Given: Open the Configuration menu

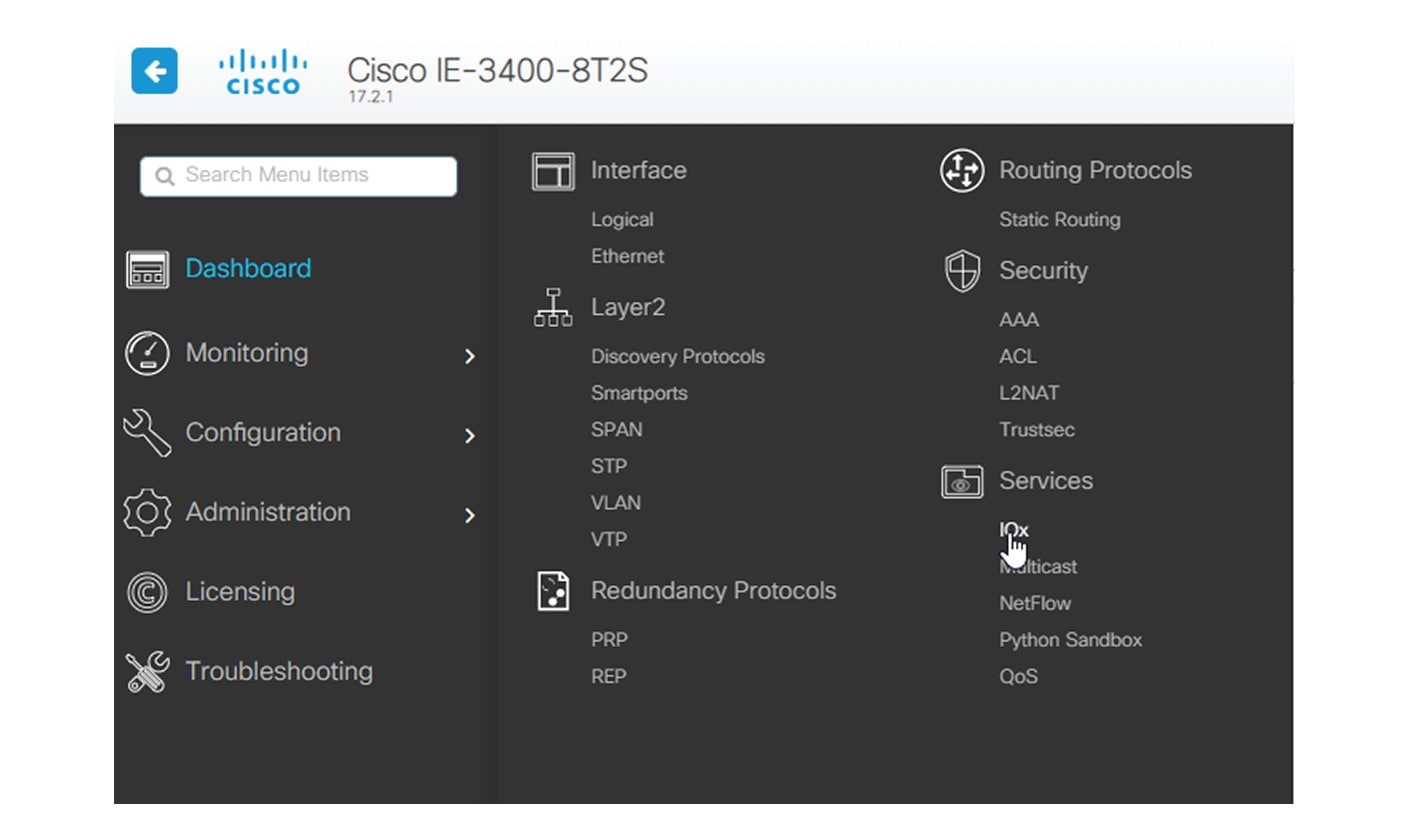Looking at the screenshot, I should click(x=263, y=432).
